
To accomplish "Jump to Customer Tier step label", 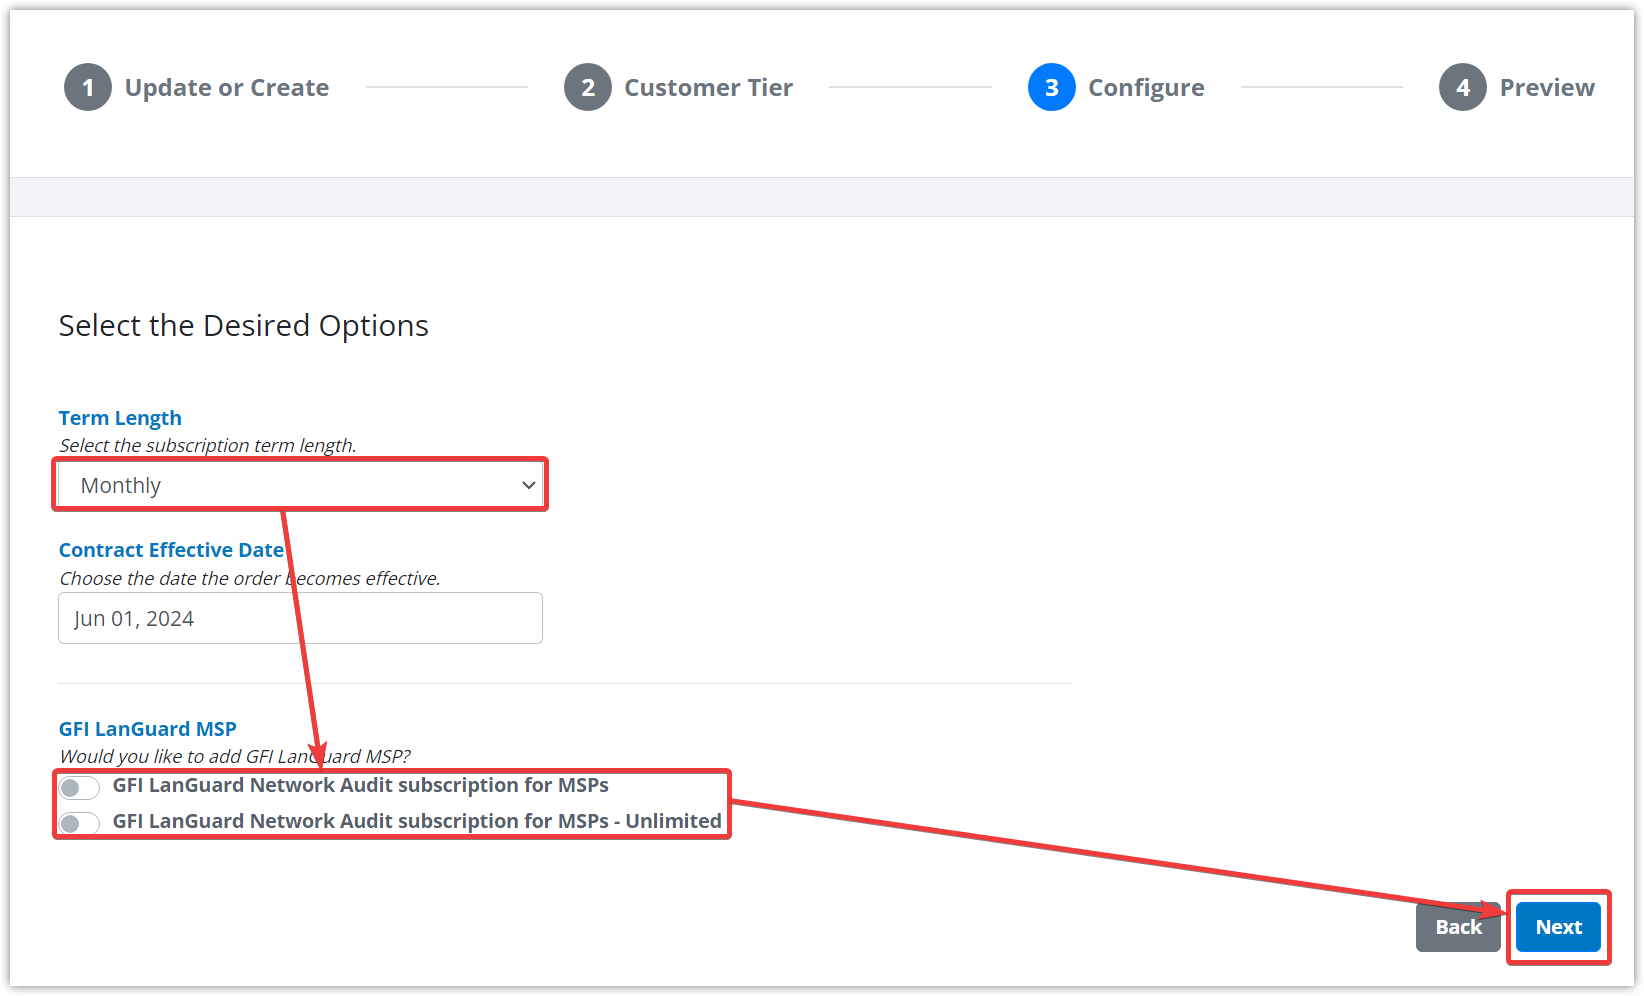I will click(x=708, y=88).
